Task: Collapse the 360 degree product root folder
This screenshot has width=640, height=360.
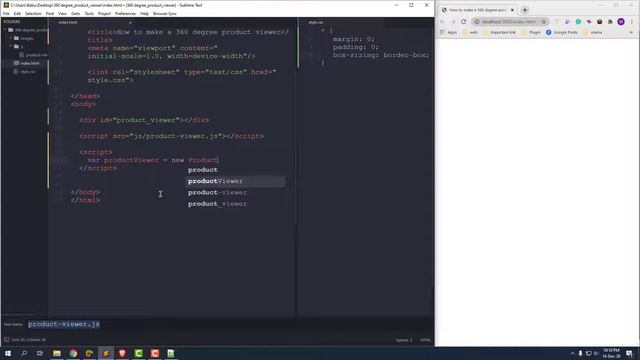Action: pyautogui.click(x=5, y=30)
